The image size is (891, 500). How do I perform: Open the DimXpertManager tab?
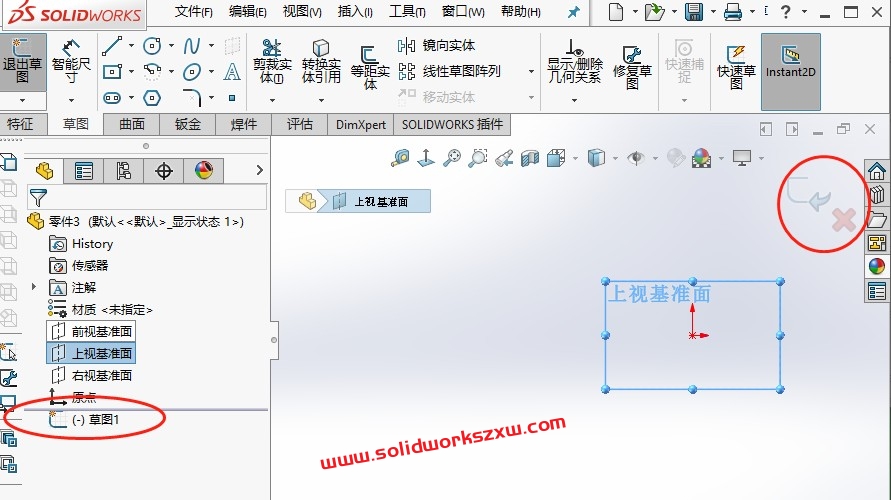(x=164, y=171)
